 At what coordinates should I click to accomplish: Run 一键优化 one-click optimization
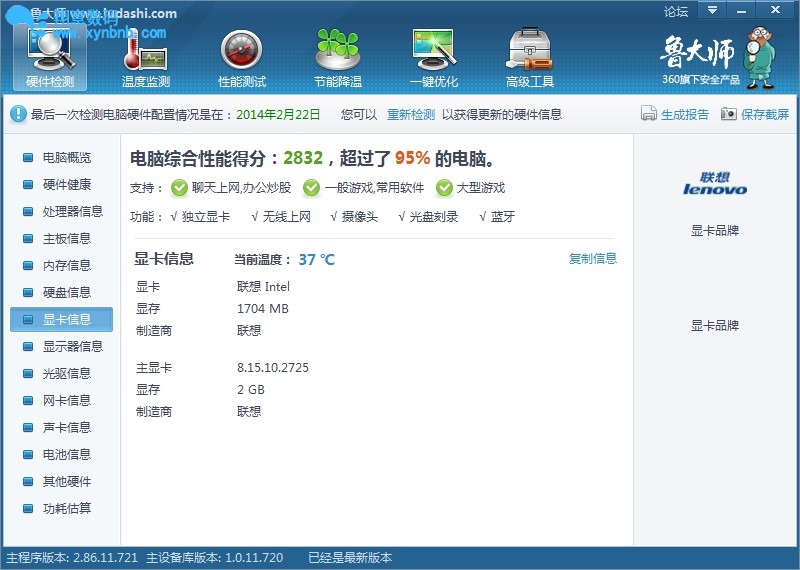[x=434, y=57]
